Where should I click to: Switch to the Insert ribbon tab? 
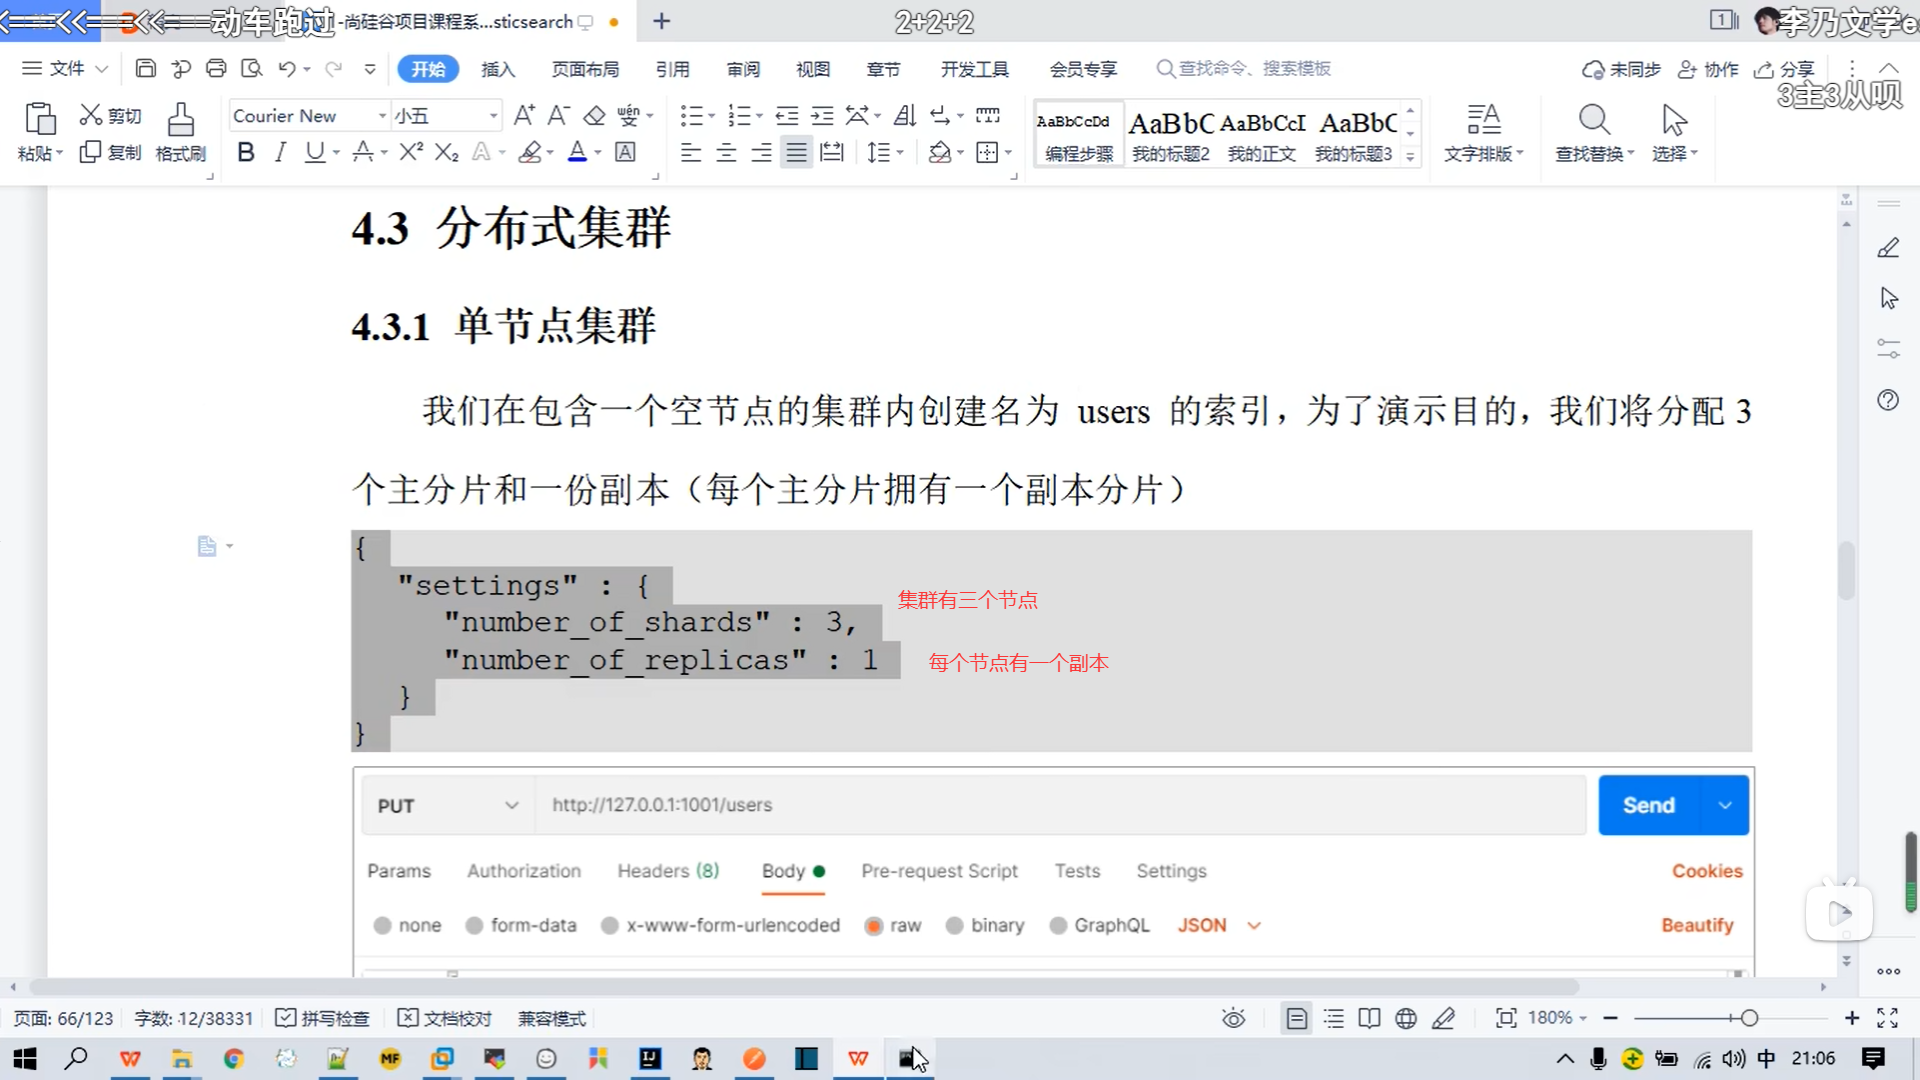click(497, 69)
